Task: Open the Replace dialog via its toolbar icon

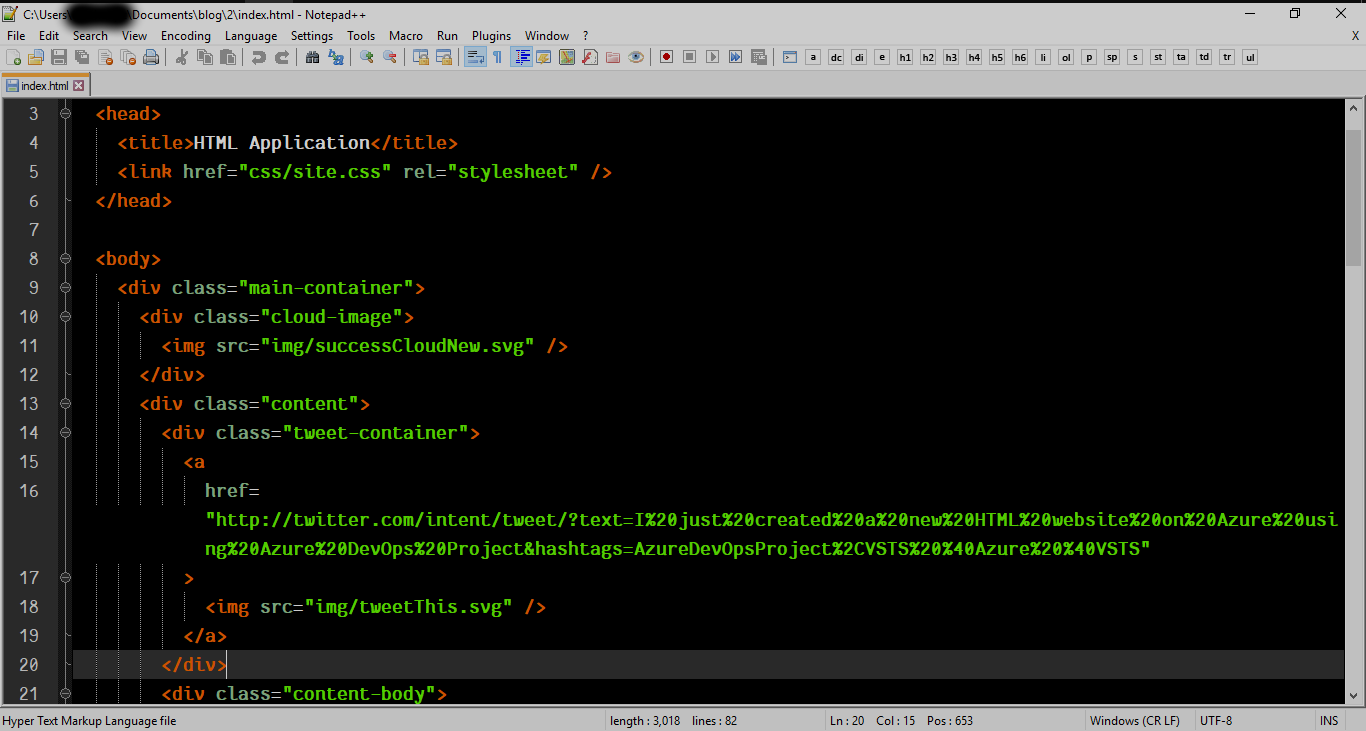Action: (x=335, y=57)
